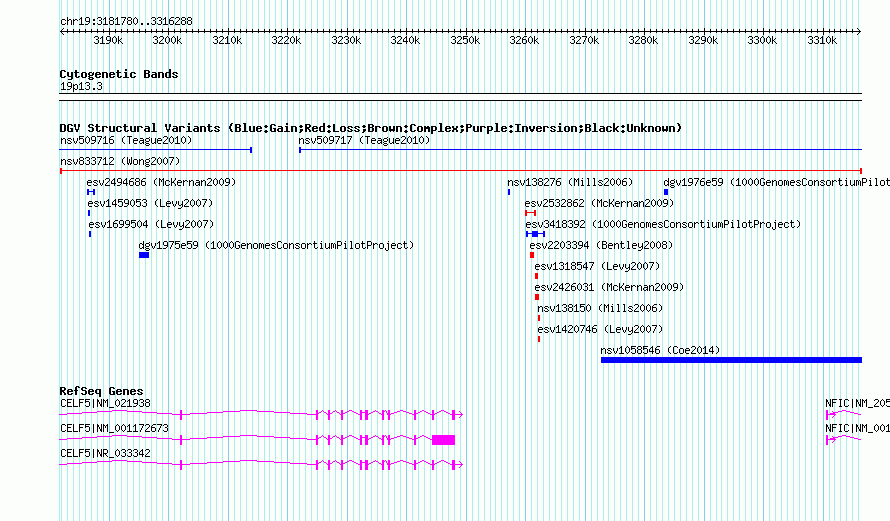Viewport: 890px width, 521px height.
Task: Open CELF5|NM_021938 gene label
Action: click(106, 404)
